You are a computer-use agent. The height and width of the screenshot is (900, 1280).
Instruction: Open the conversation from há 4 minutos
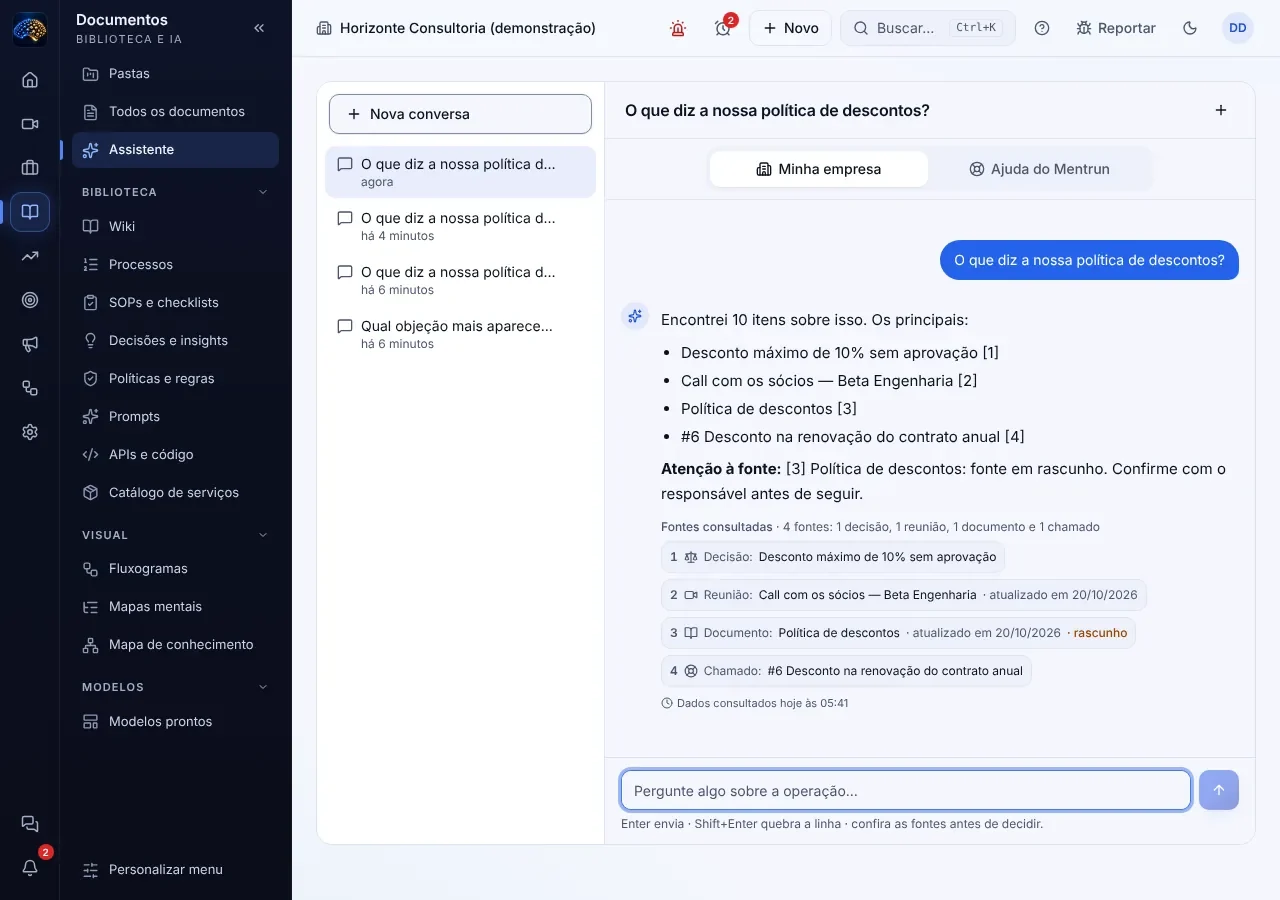[x=460, y=226]
